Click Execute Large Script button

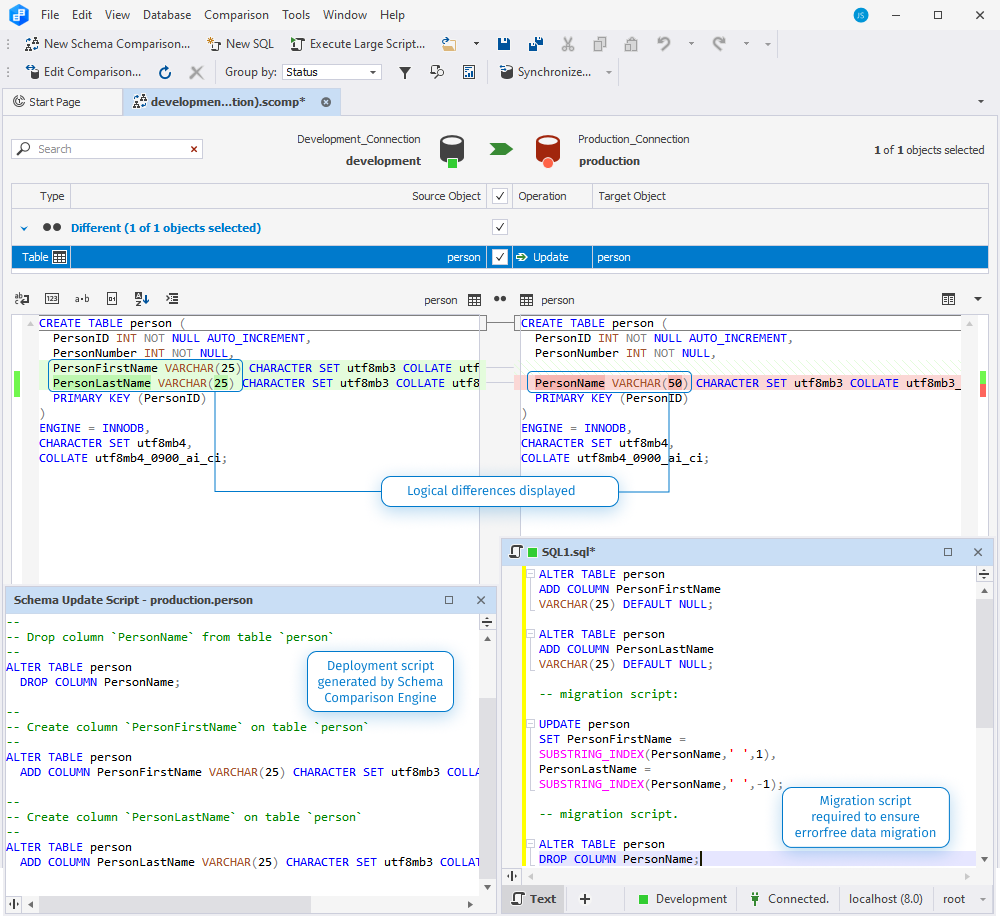pyautogui.click(x=358, y=44)
